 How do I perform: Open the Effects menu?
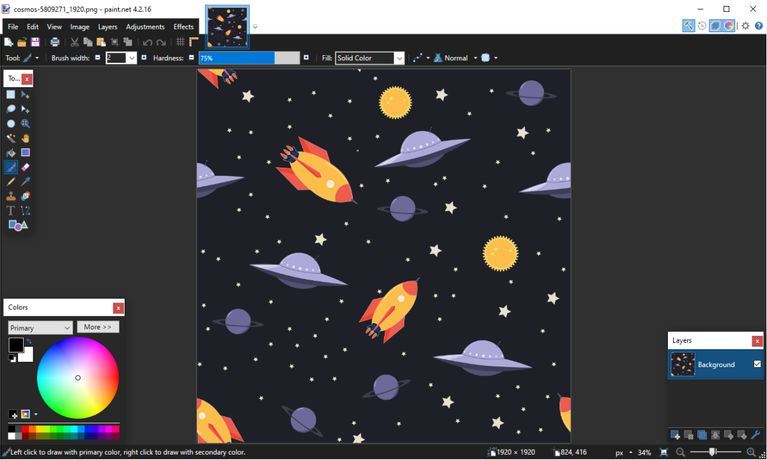click(183, 27)
